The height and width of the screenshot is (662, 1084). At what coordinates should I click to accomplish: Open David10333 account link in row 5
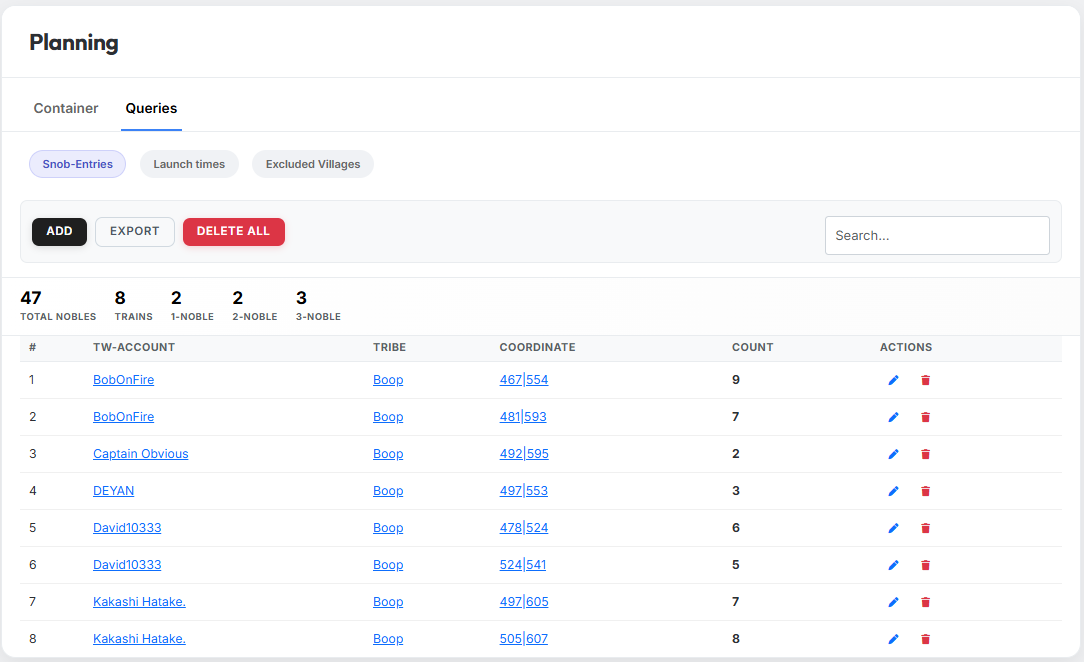pos(127,528)
